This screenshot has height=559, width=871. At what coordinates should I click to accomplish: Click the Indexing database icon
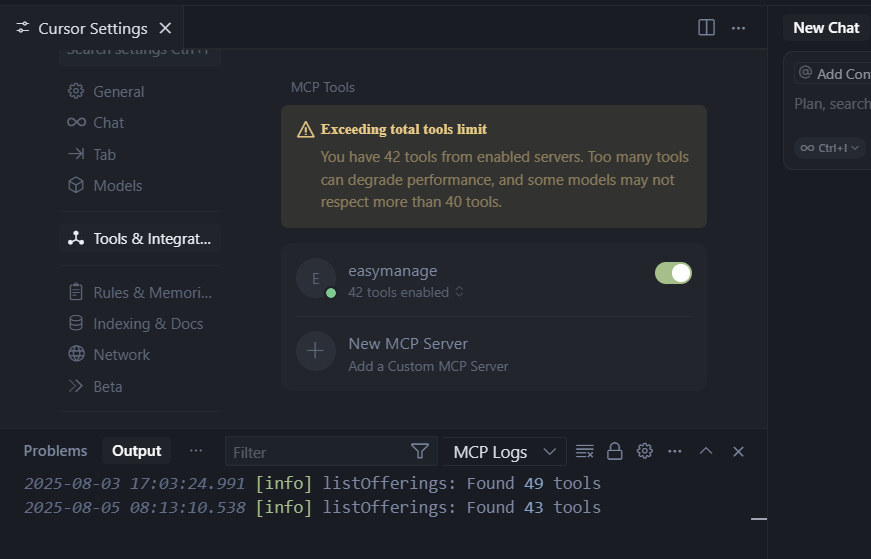(x=76, y=323)
